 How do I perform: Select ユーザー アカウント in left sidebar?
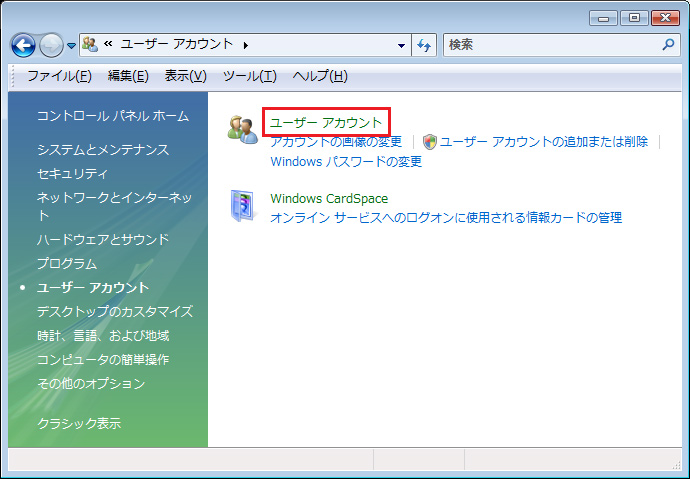click(x=93, y=287)
